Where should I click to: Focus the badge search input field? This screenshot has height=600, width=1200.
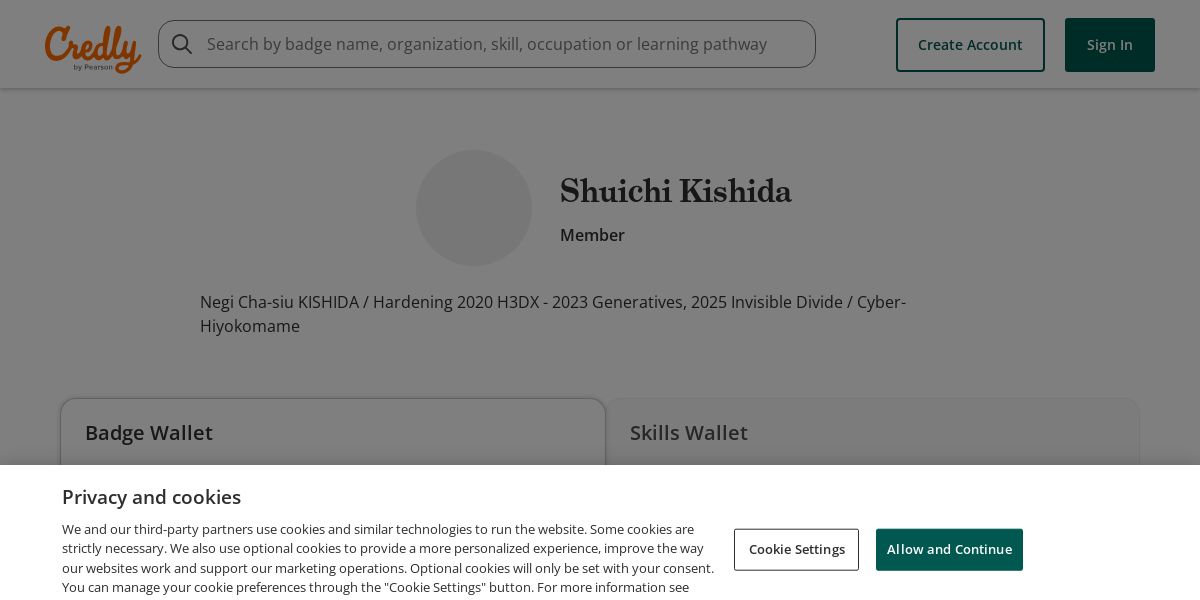click(487, 44)
